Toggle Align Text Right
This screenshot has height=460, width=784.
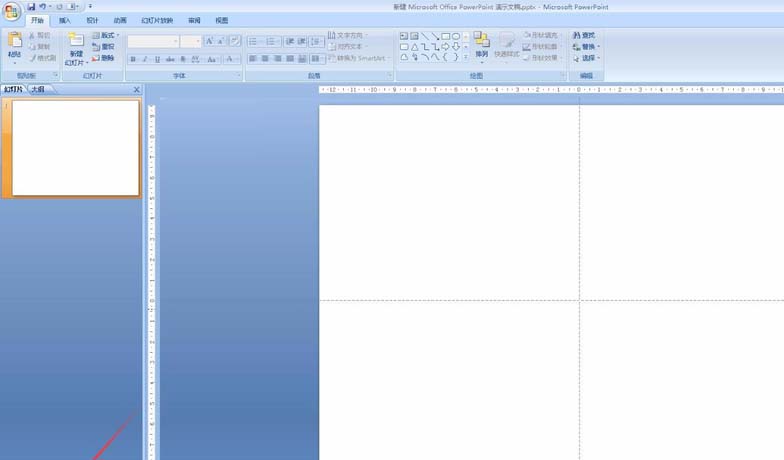[278, 59]
